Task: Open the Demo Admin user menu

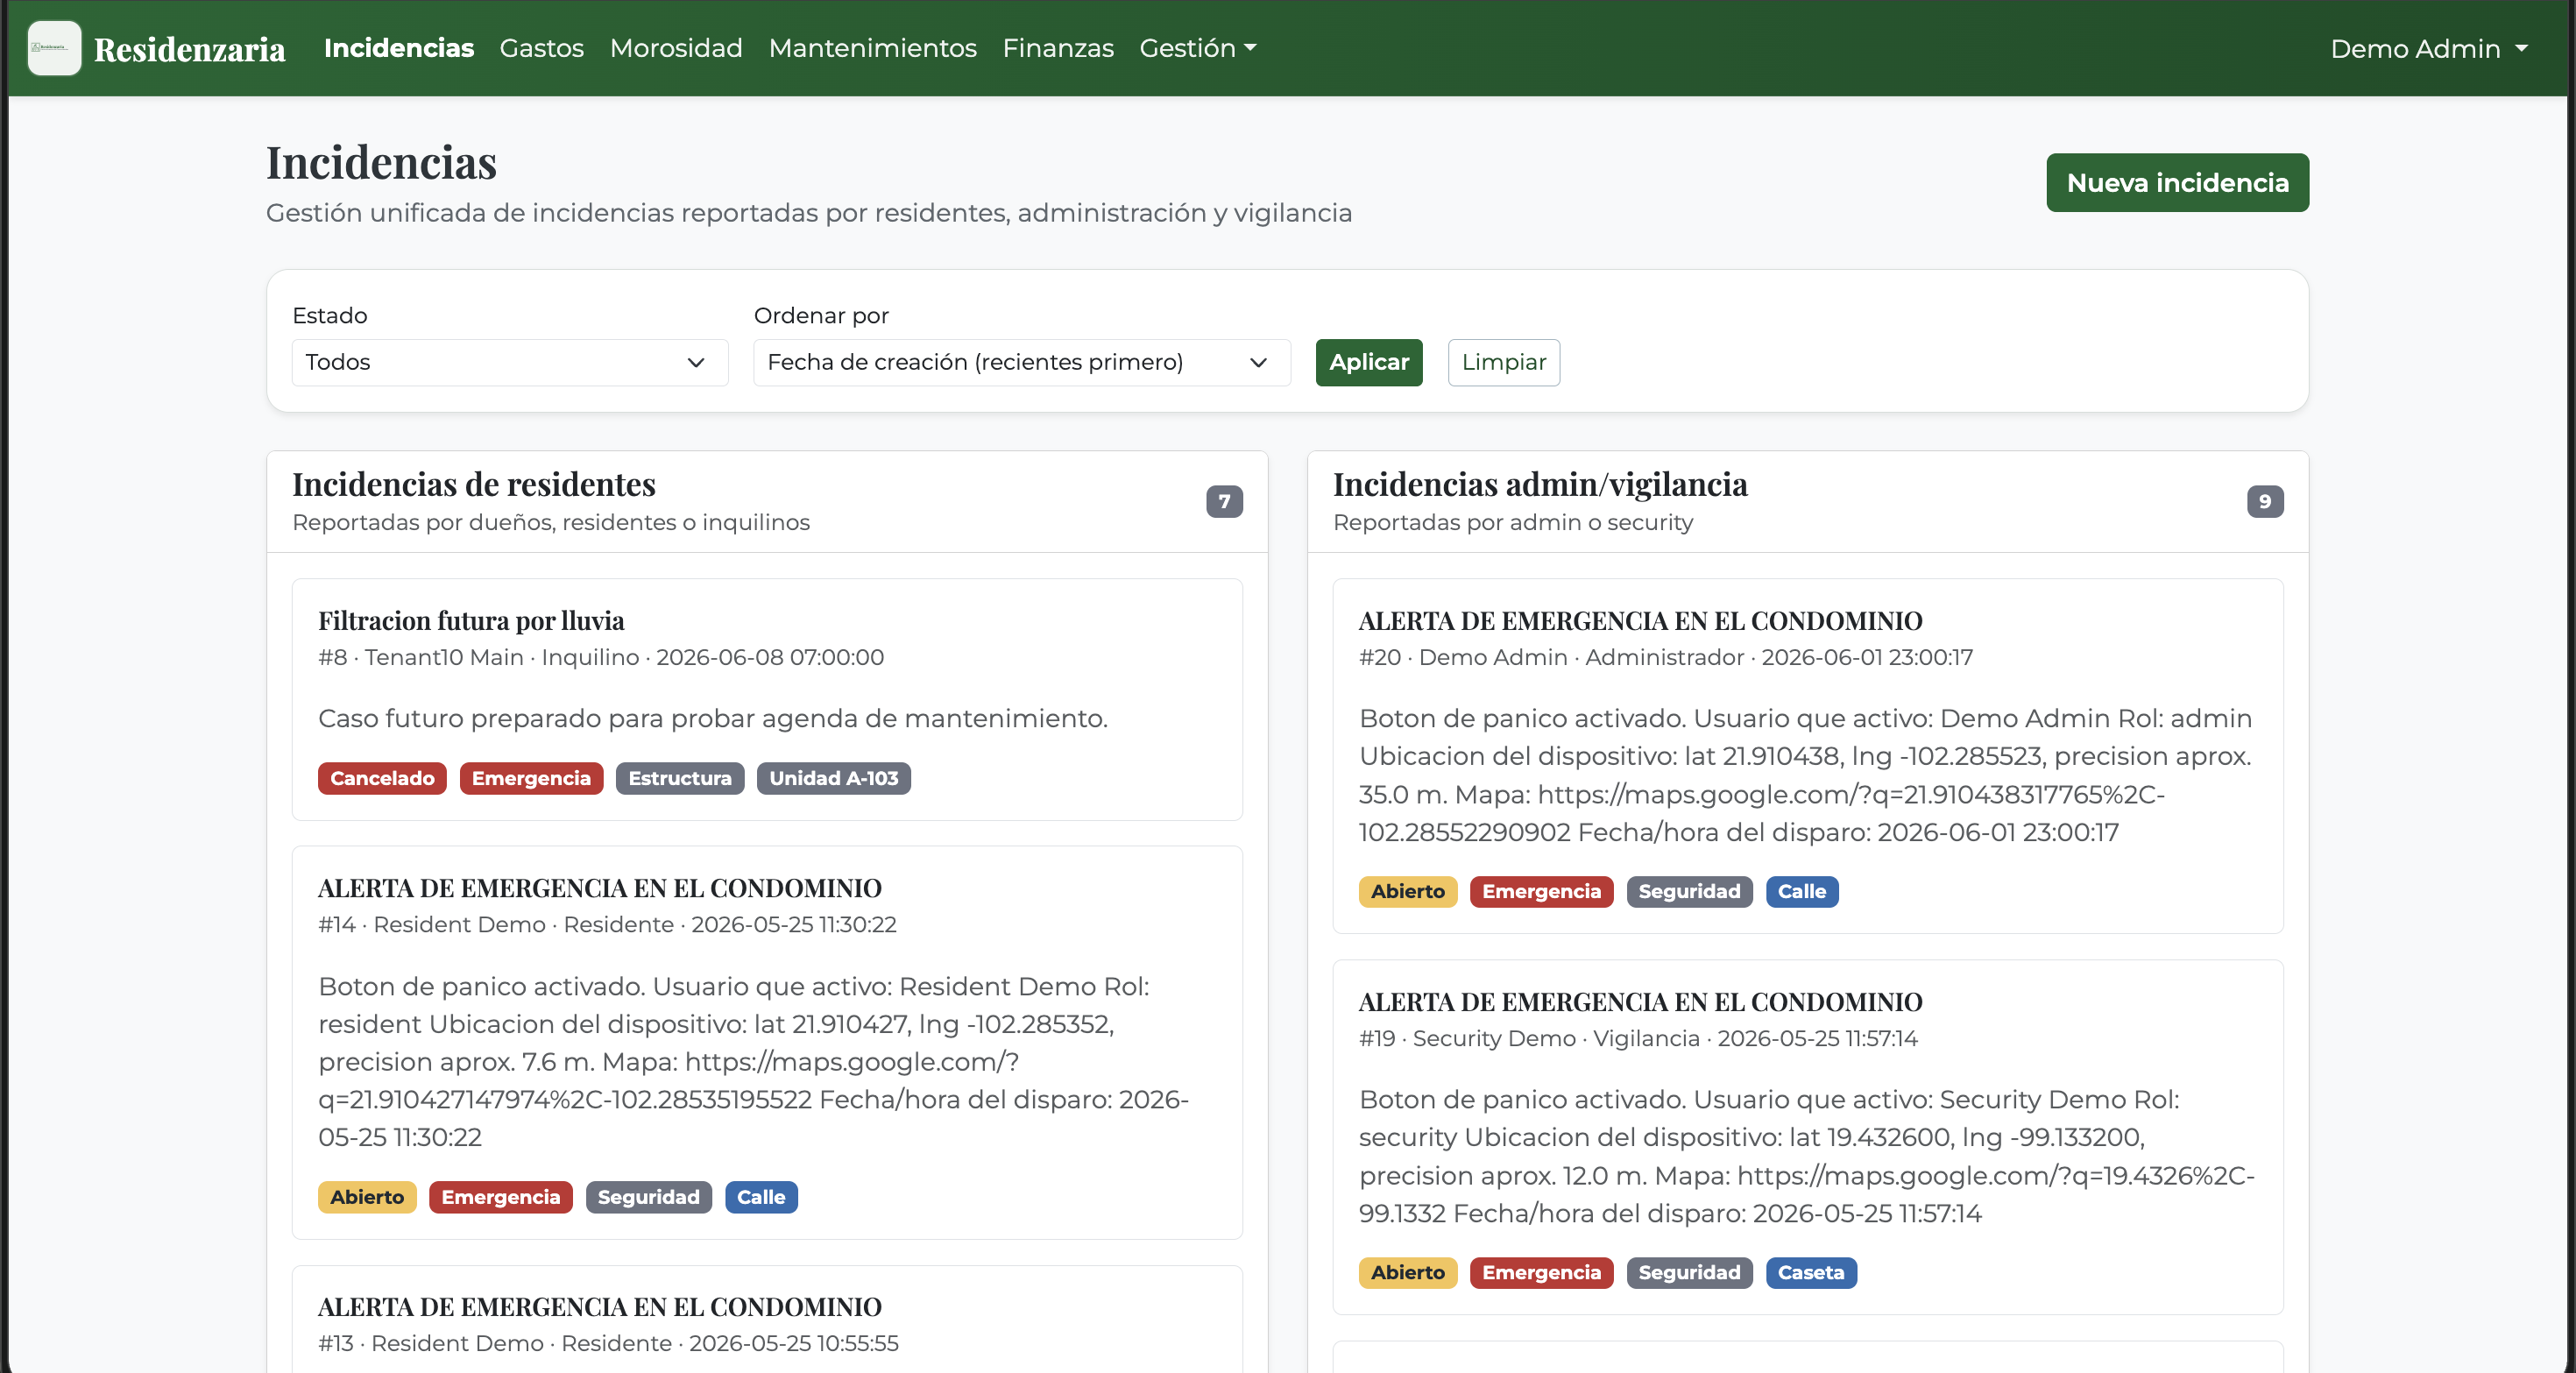Action: 2428,48
